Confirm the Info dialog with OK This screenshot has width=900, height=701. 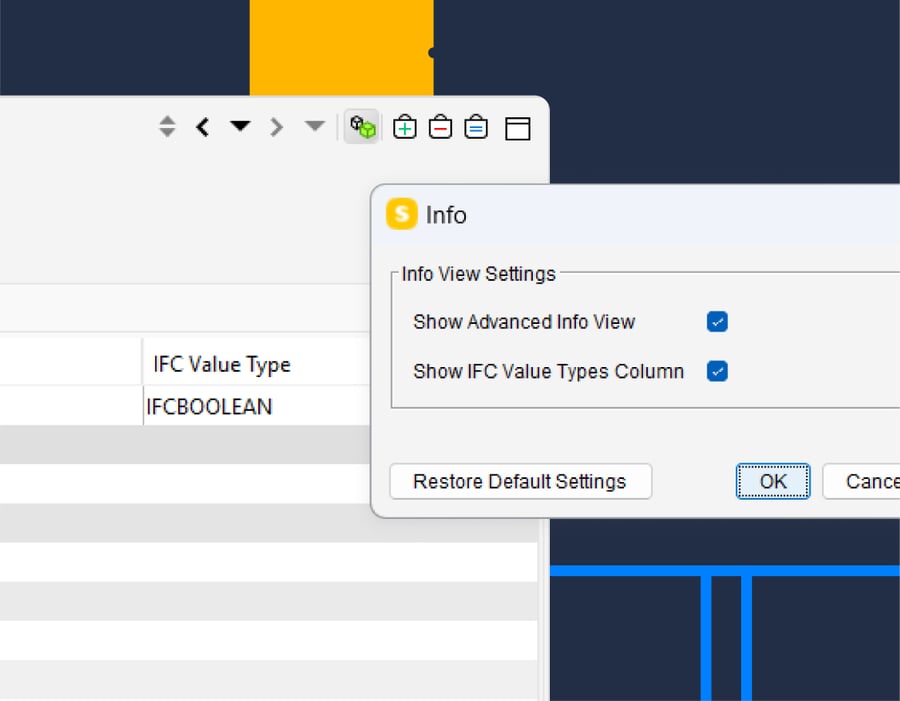(x=773, y=481)
